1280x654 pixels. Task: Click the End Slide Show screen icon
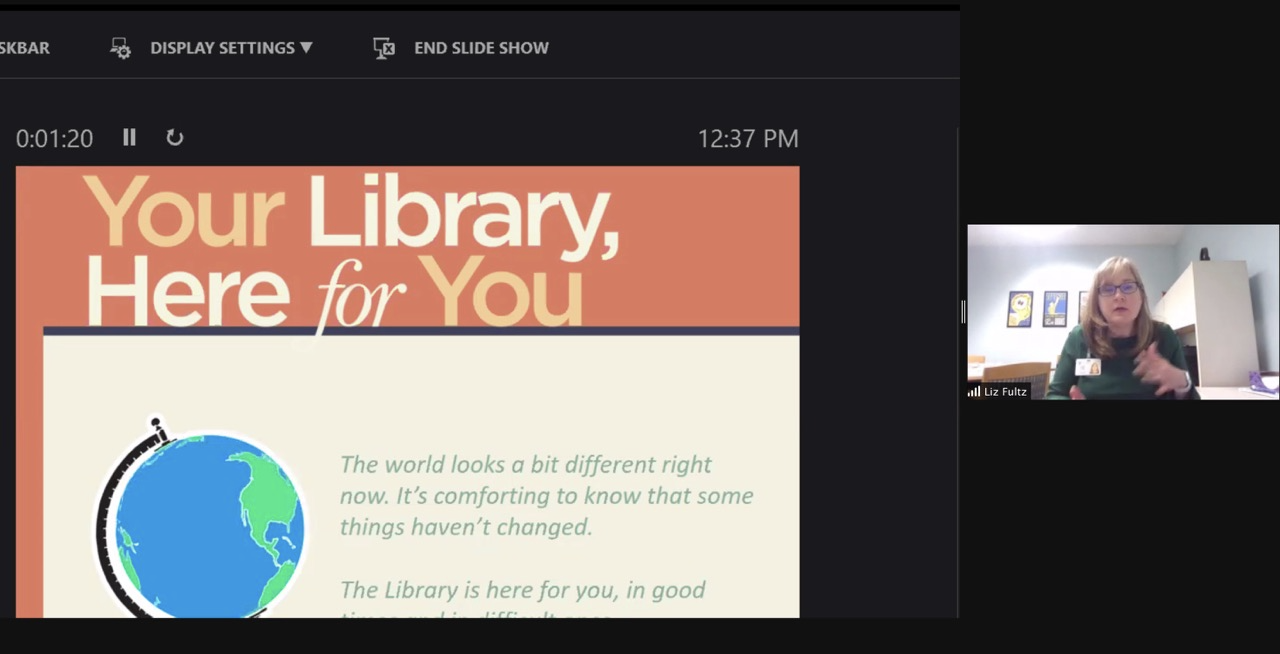pos(384,48)
